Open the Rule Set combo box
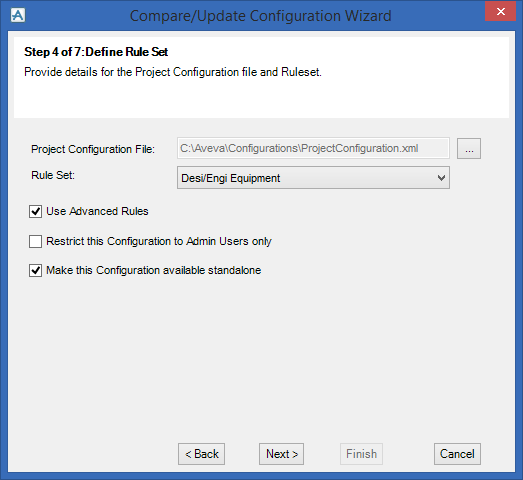The height and width of the screenshot is (480, 523). click(x=313, y=178)
